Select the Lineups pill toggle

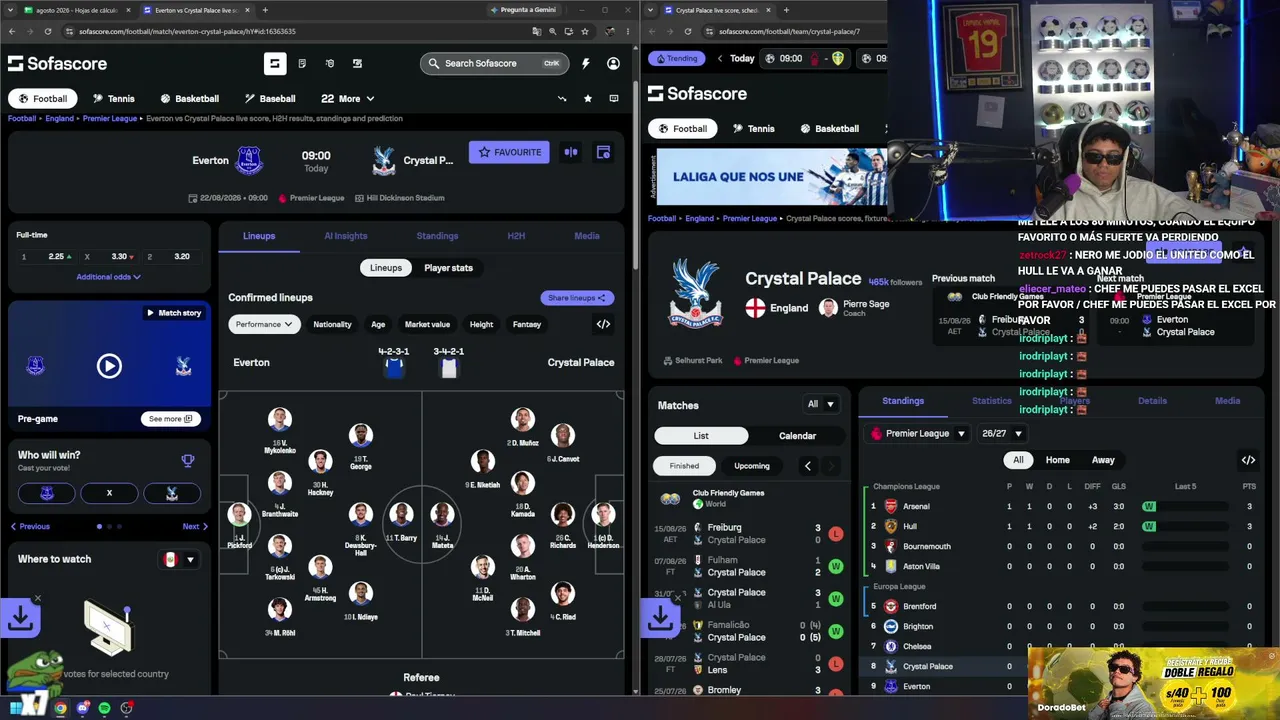click(386, 268)
